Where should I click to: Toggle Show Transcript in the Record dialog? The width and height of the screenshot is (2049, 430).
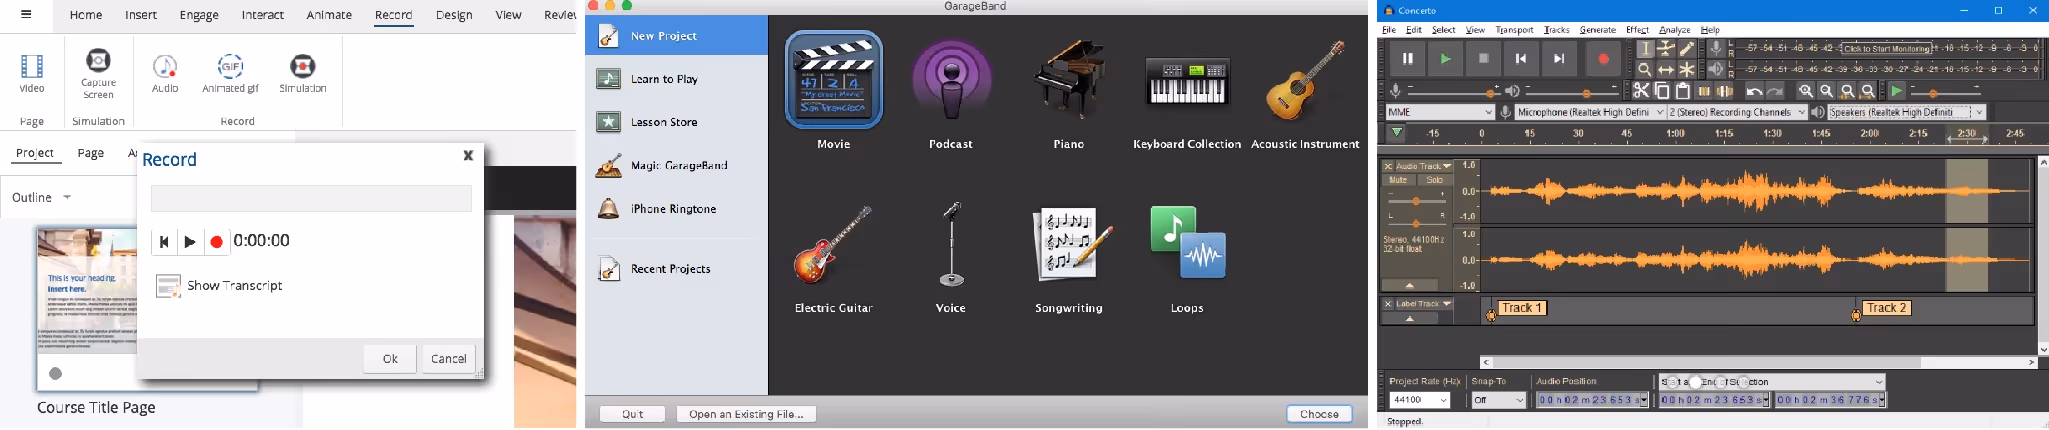(219, 286)
